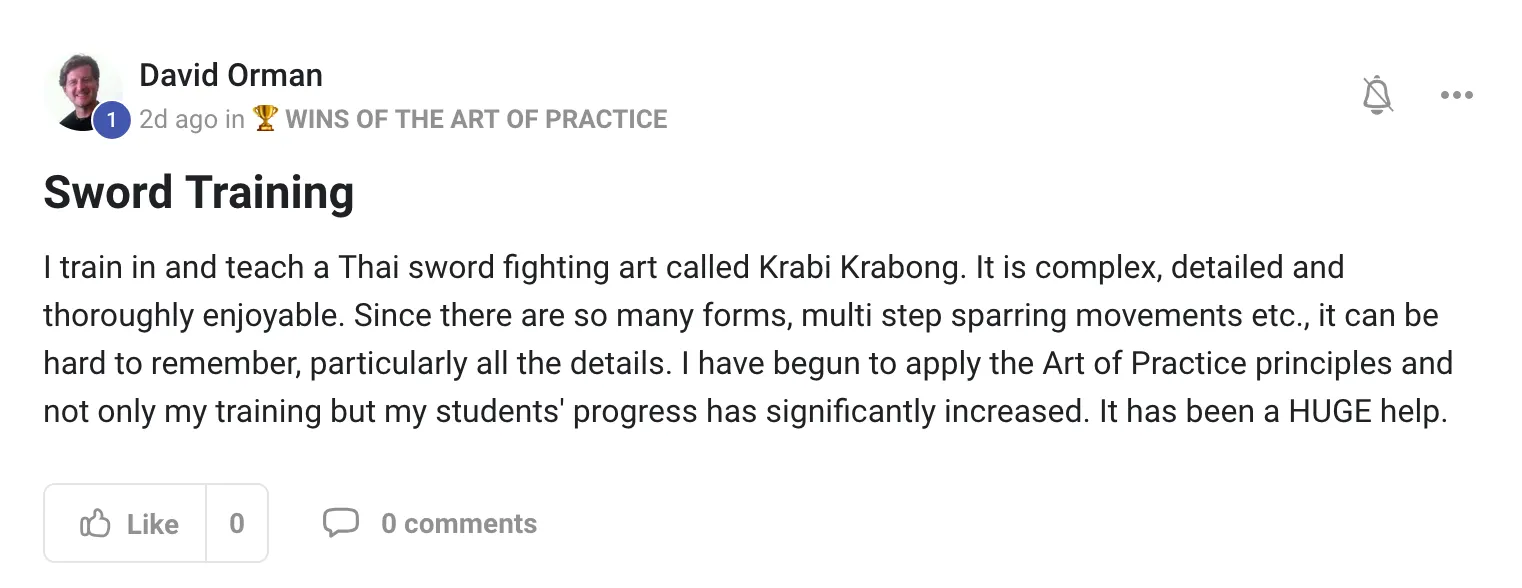Click the post body paragraph text
The width and height of the screenshot is (1522, 588).
pos(748,340)
